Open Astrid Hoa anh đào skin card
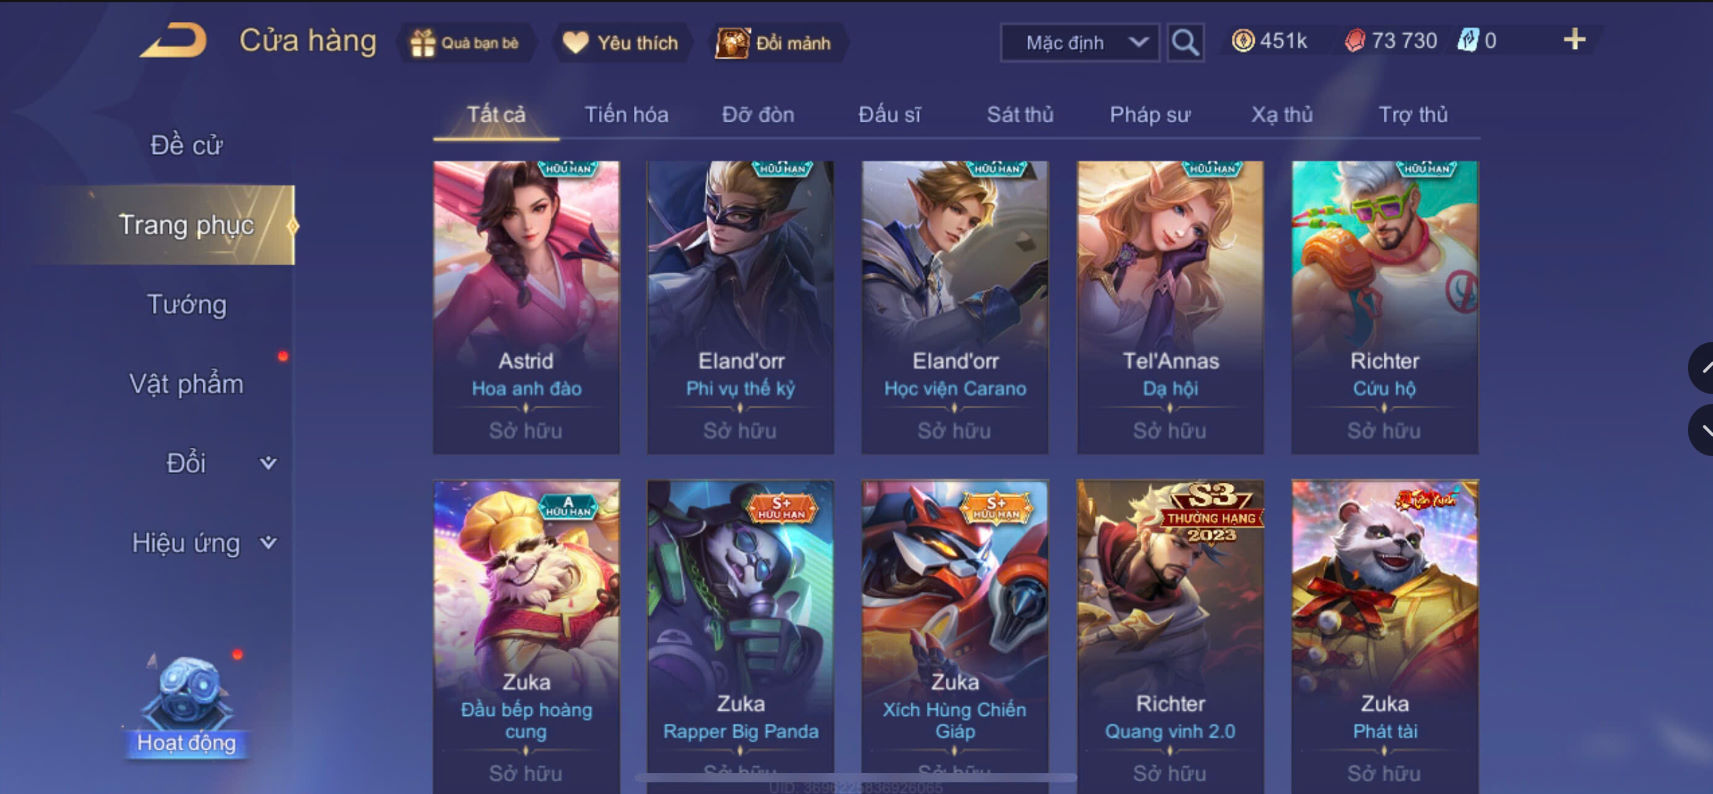The width and height of the screenshot is (1713, 794). [526, 307]
